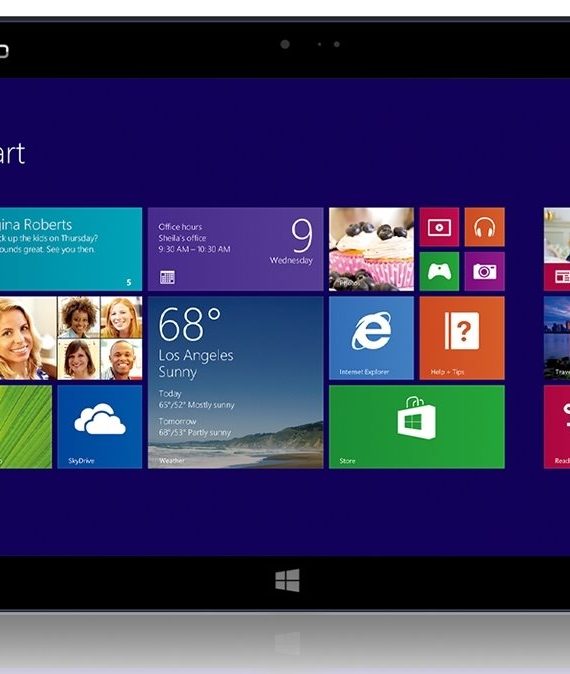Open the Mail tile from Gina Roberts
The height and width of the screenshot is (674, 570).
[x=71, y=249]
